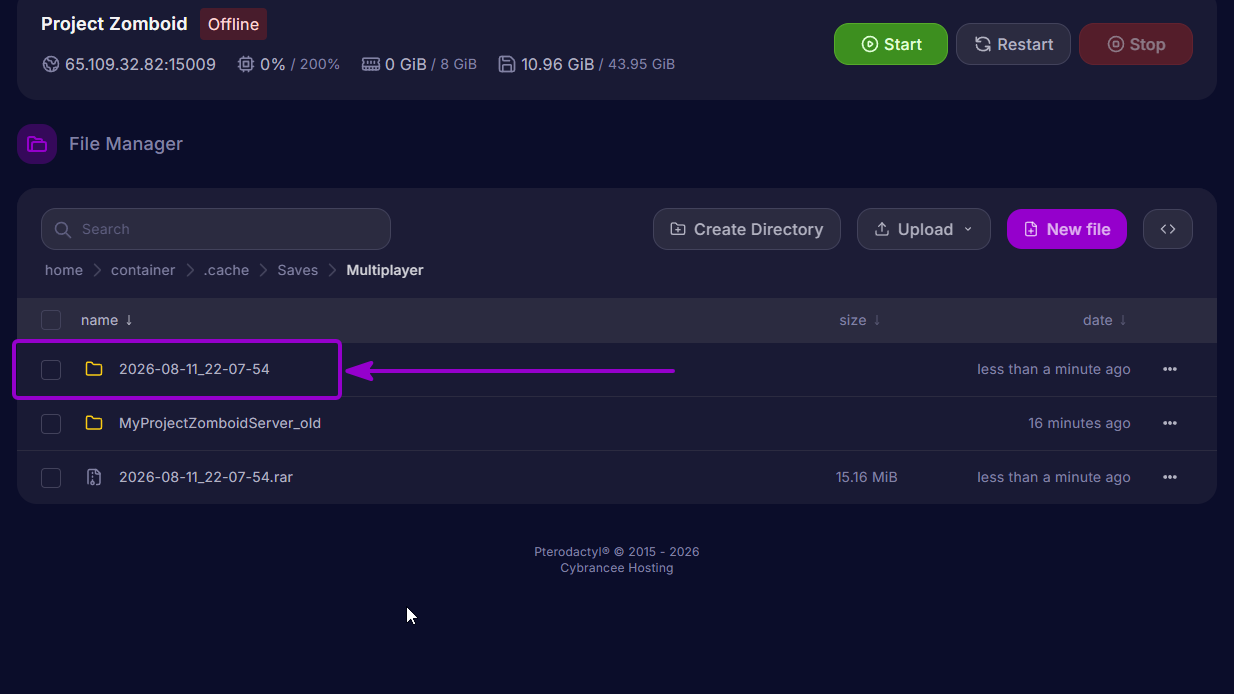Go to Saves in breadcrumb

(x=298, y=270)
